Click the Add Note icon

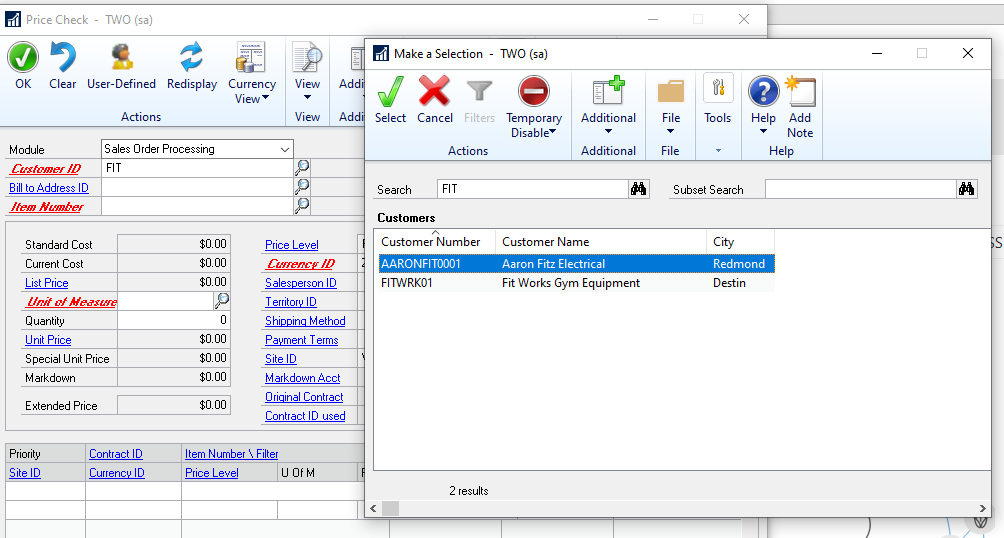coord(800,92)
